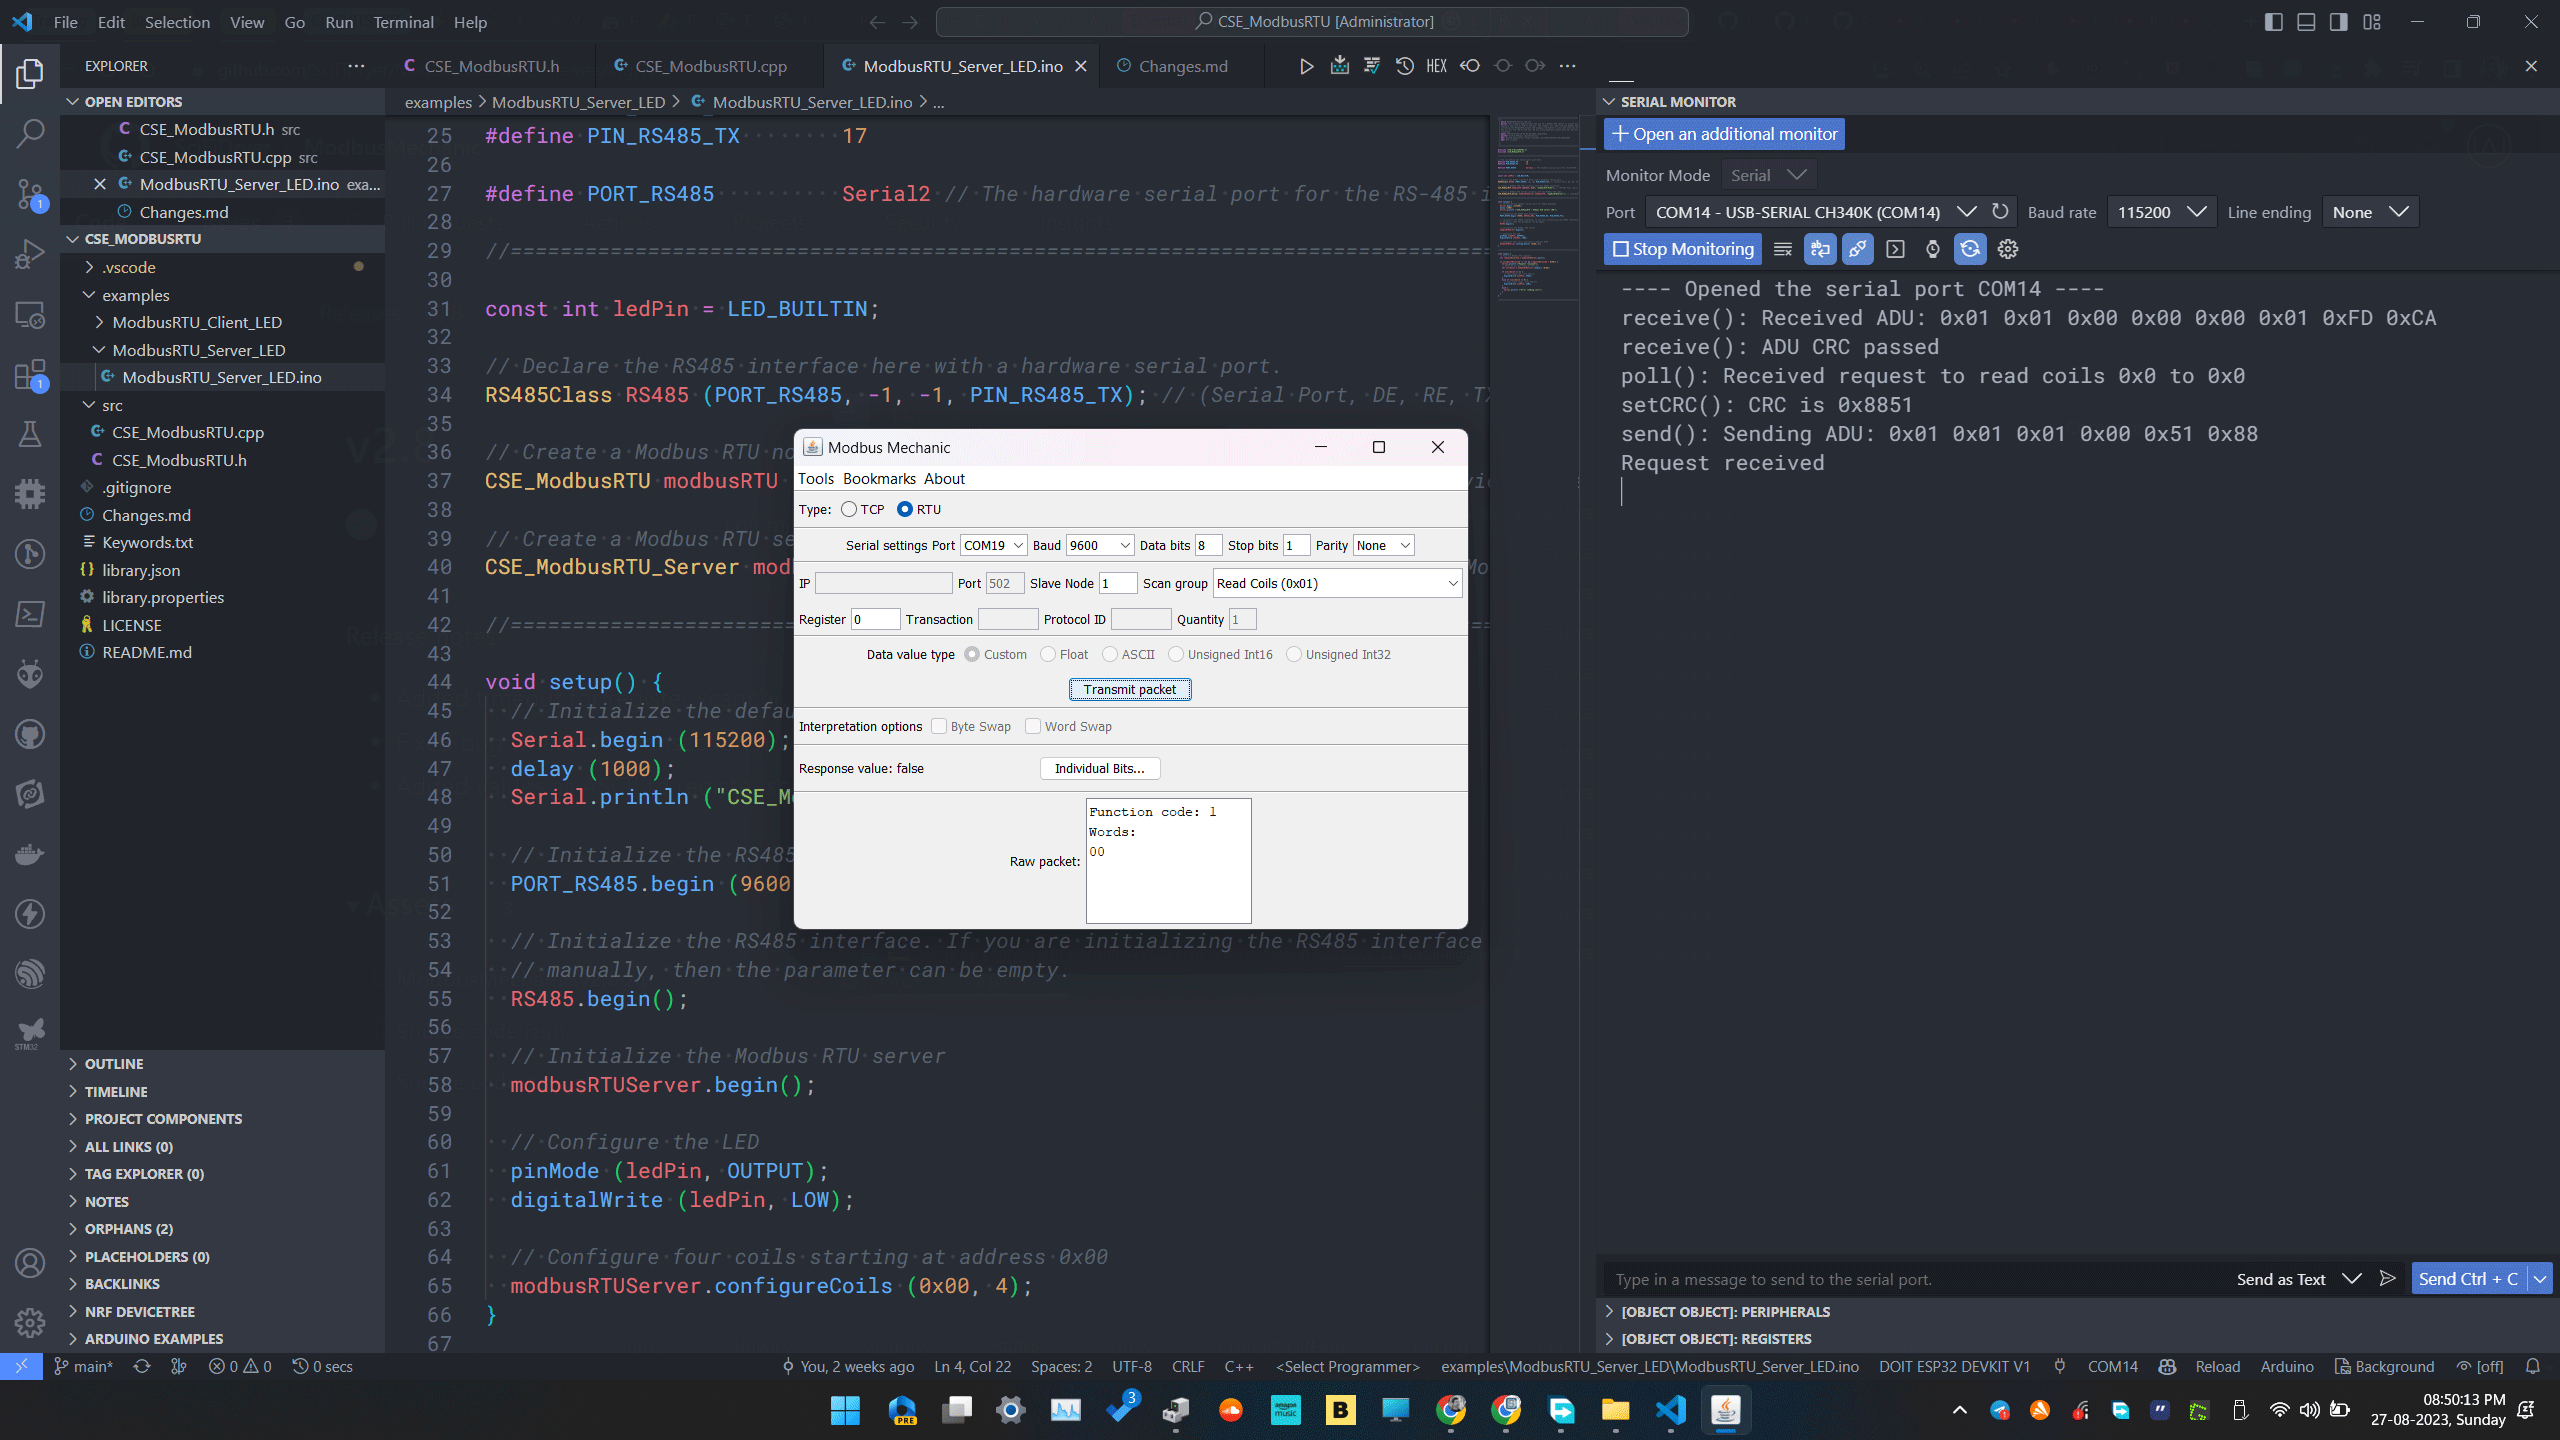This screenshot has width=2560, height=1440.
Task: Select ASCII data value type
Action: pyautogui.click(x=1110, y=654)
